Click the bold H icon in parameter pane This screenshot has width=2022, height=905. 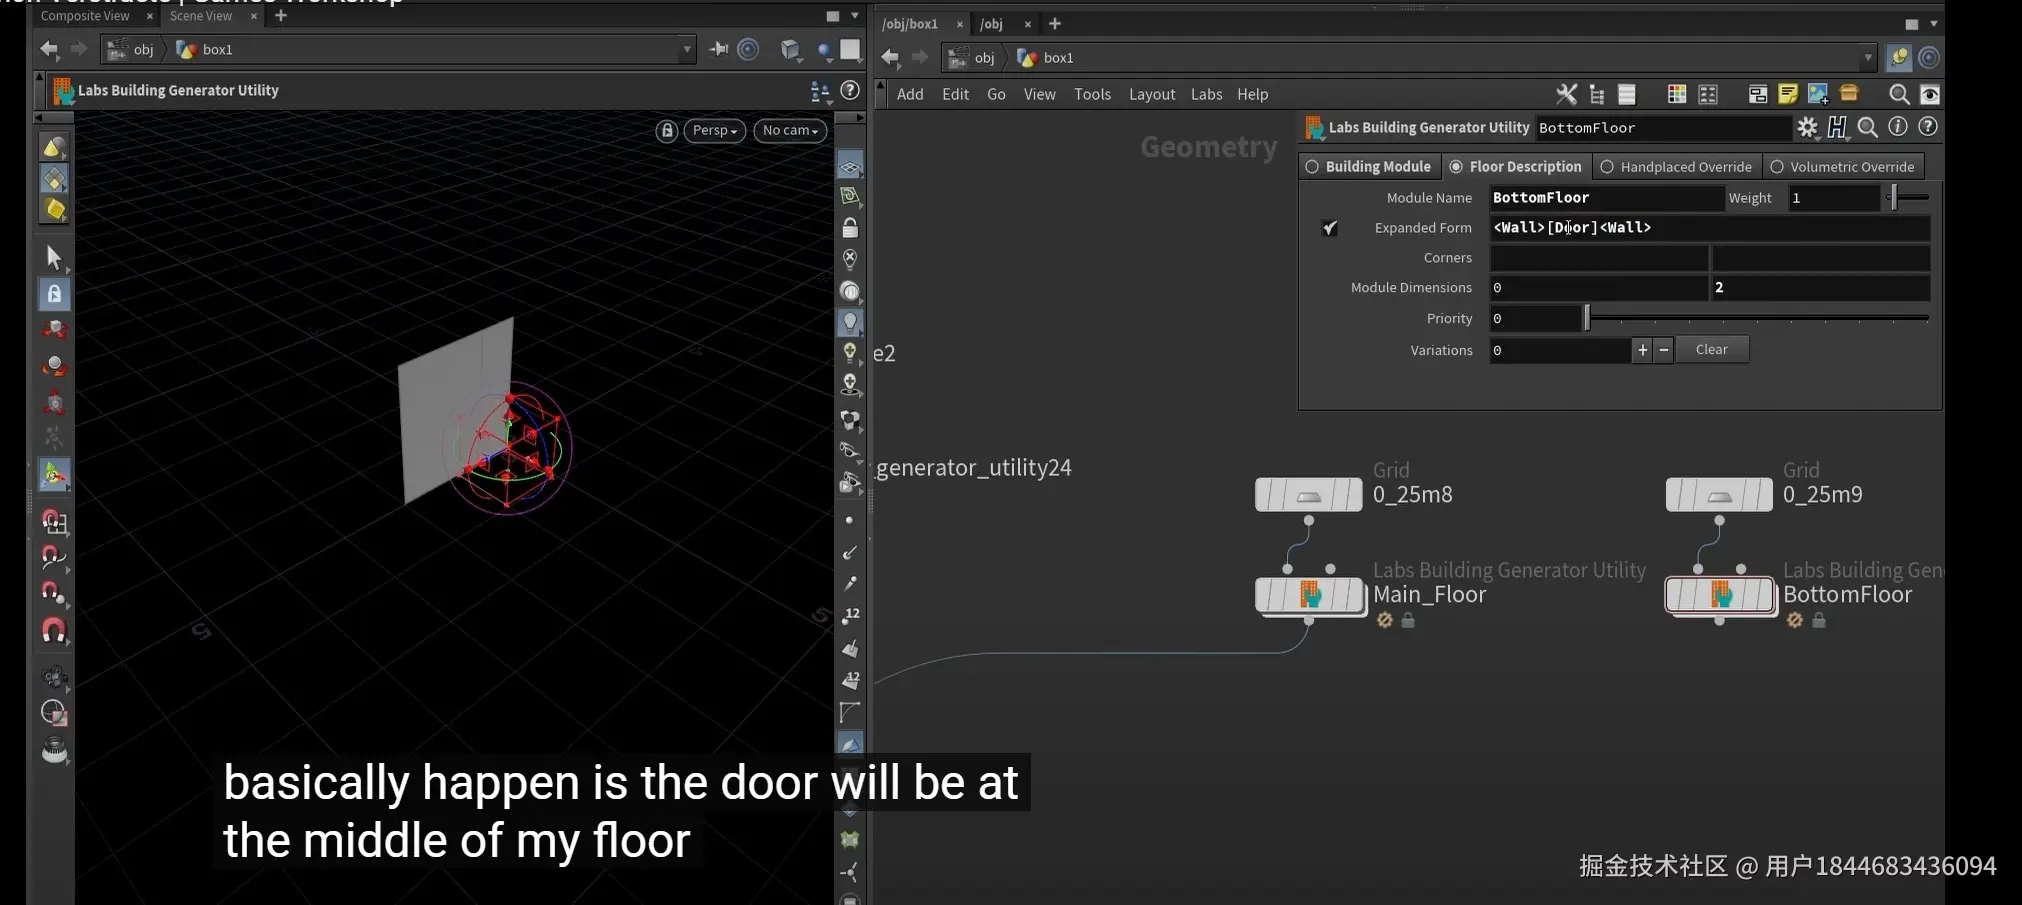pyautogui.click(x=1837, y=127)
